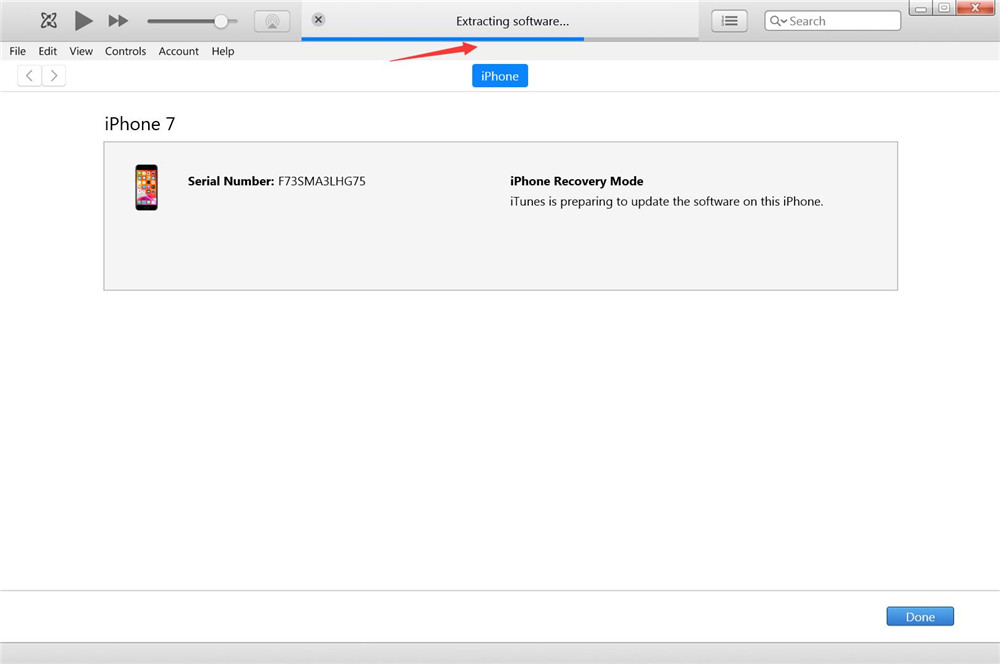
Task: Open the Up Next list button
Action: tap(729, 21)
